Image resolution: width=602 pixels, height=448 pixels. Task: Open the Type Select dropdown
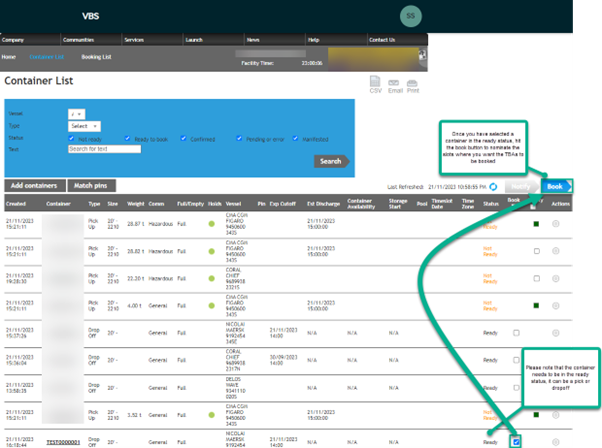(x=84, y=127)
